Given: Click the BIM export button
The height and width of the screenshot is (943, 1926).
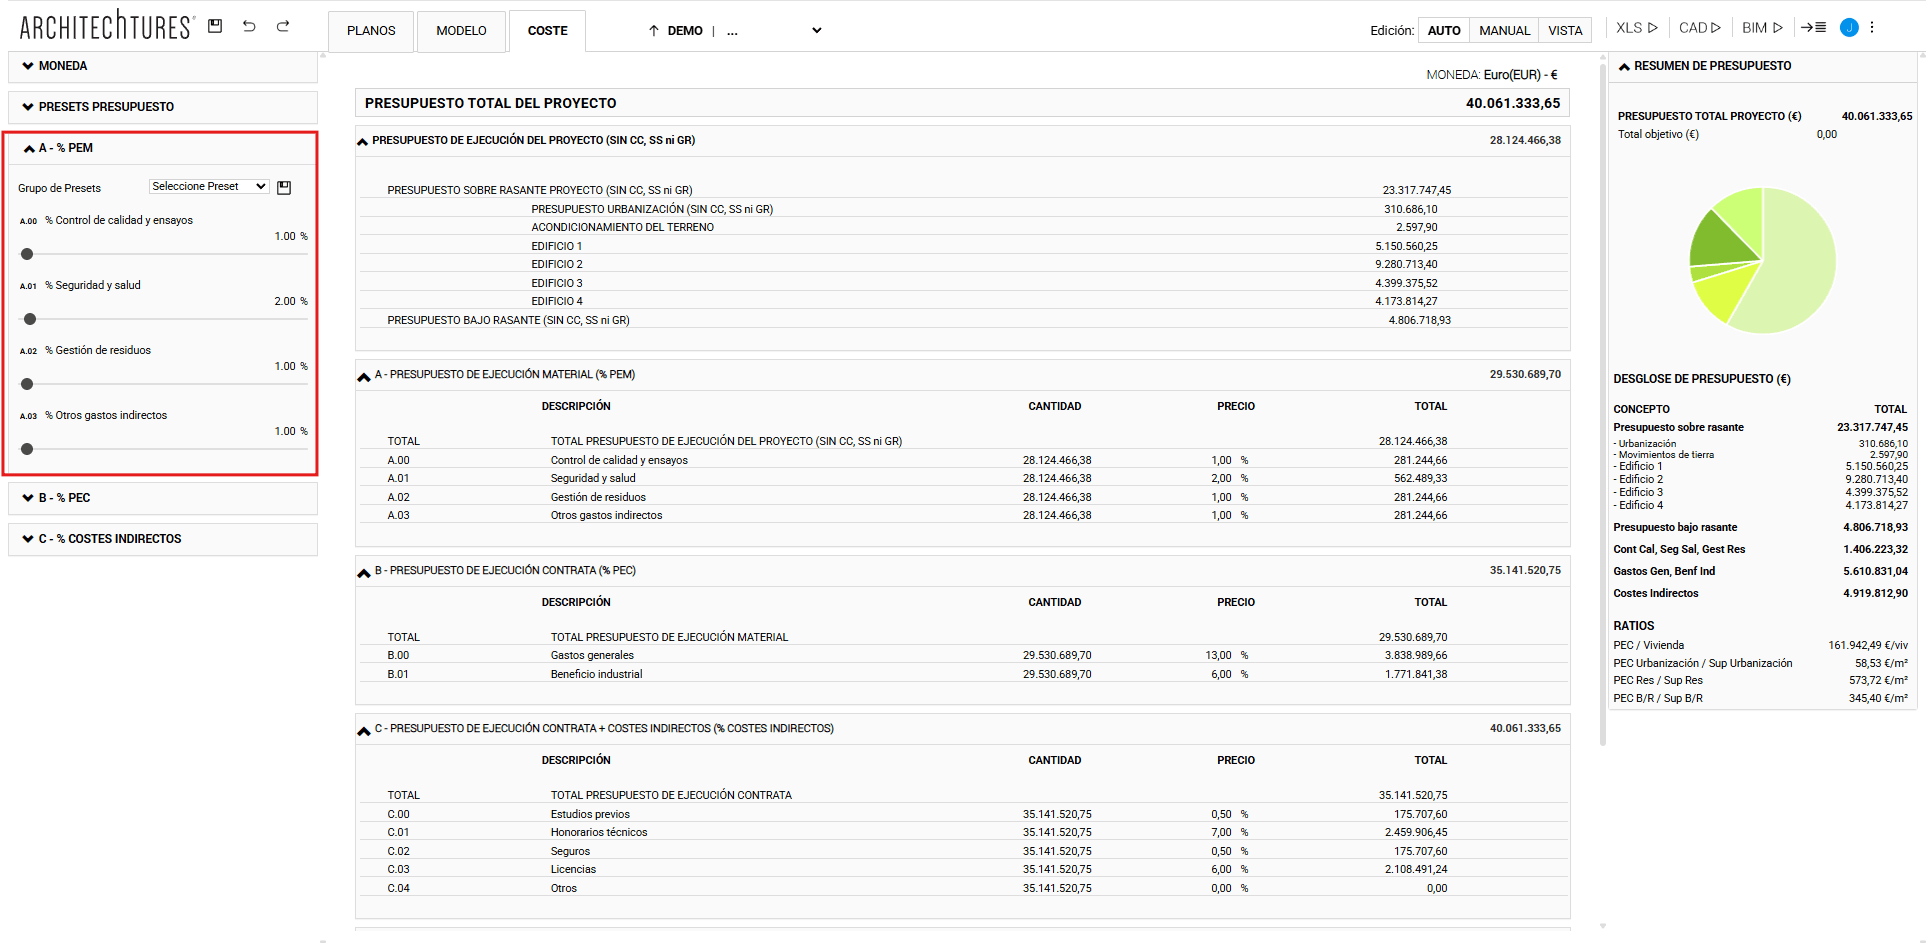Looking at the screenshot, I should click(x=1762, y=28).
